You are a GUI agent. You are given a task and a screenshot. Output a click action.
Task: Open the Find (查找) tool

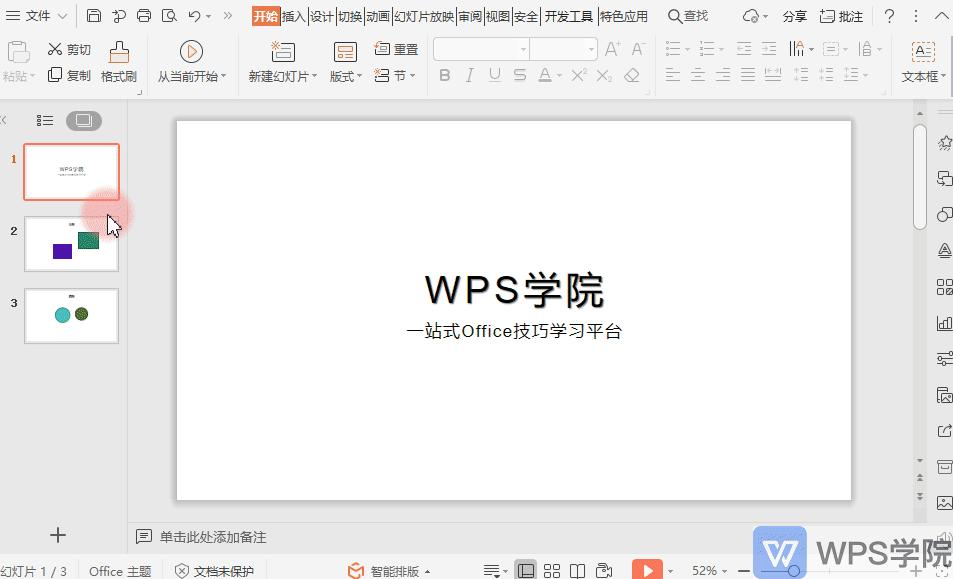point(687,16)
